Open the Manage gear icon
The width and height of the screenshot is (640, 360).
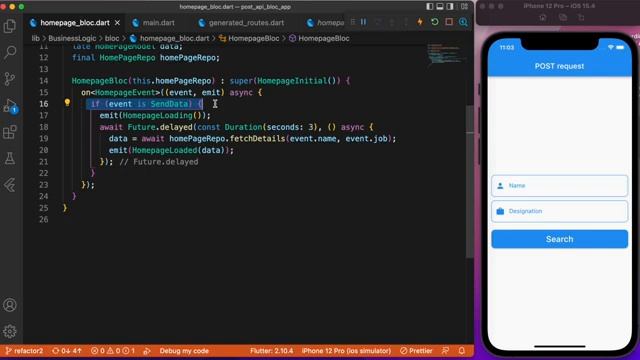click(x=10, y=331)
